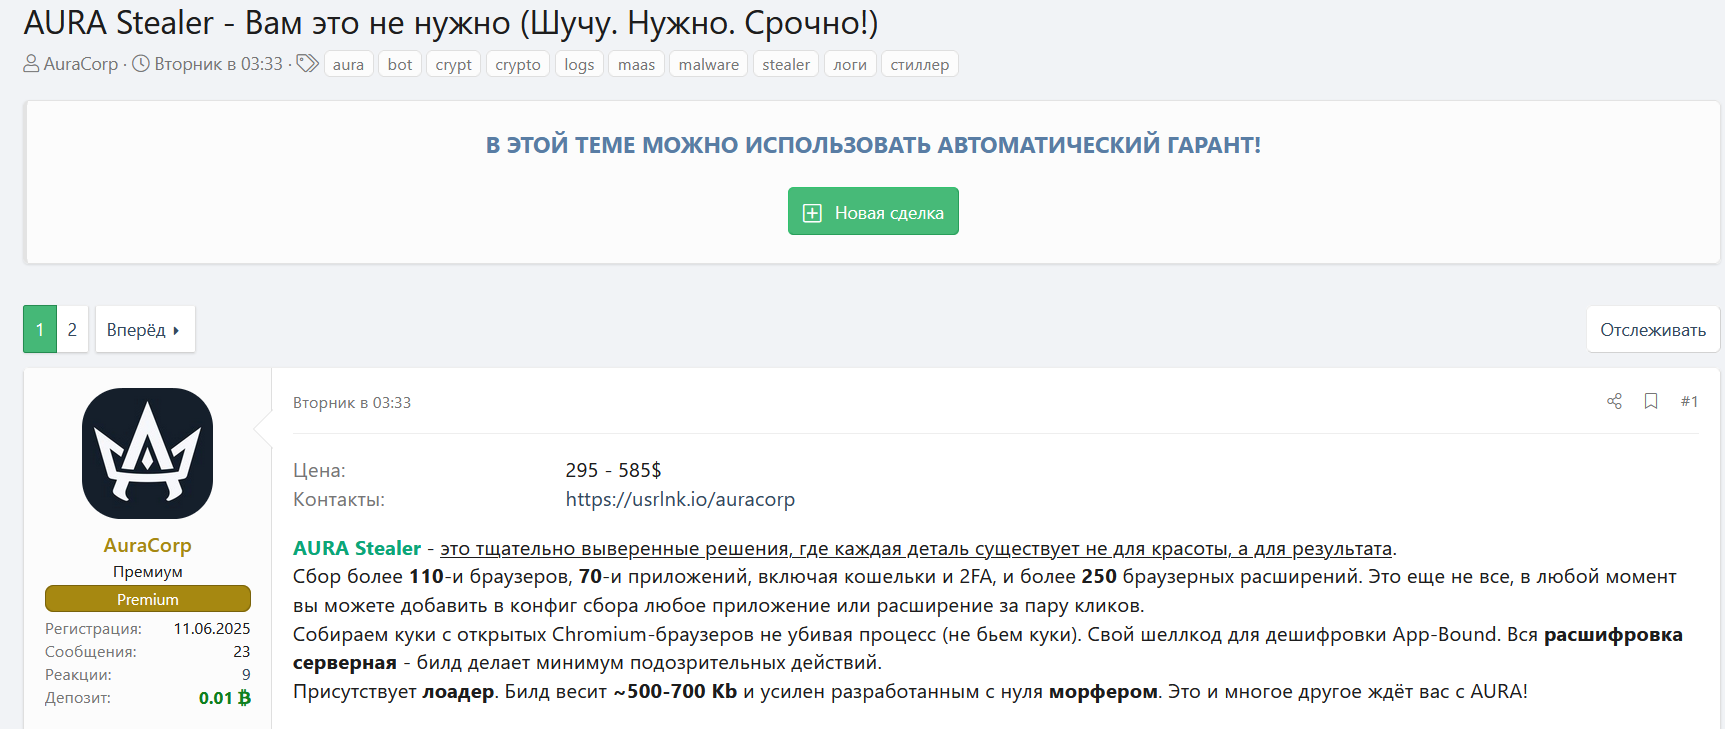
Task: Click the automatic guarantor banner heading
Action: pyautogui.click(x=873, y=145)
